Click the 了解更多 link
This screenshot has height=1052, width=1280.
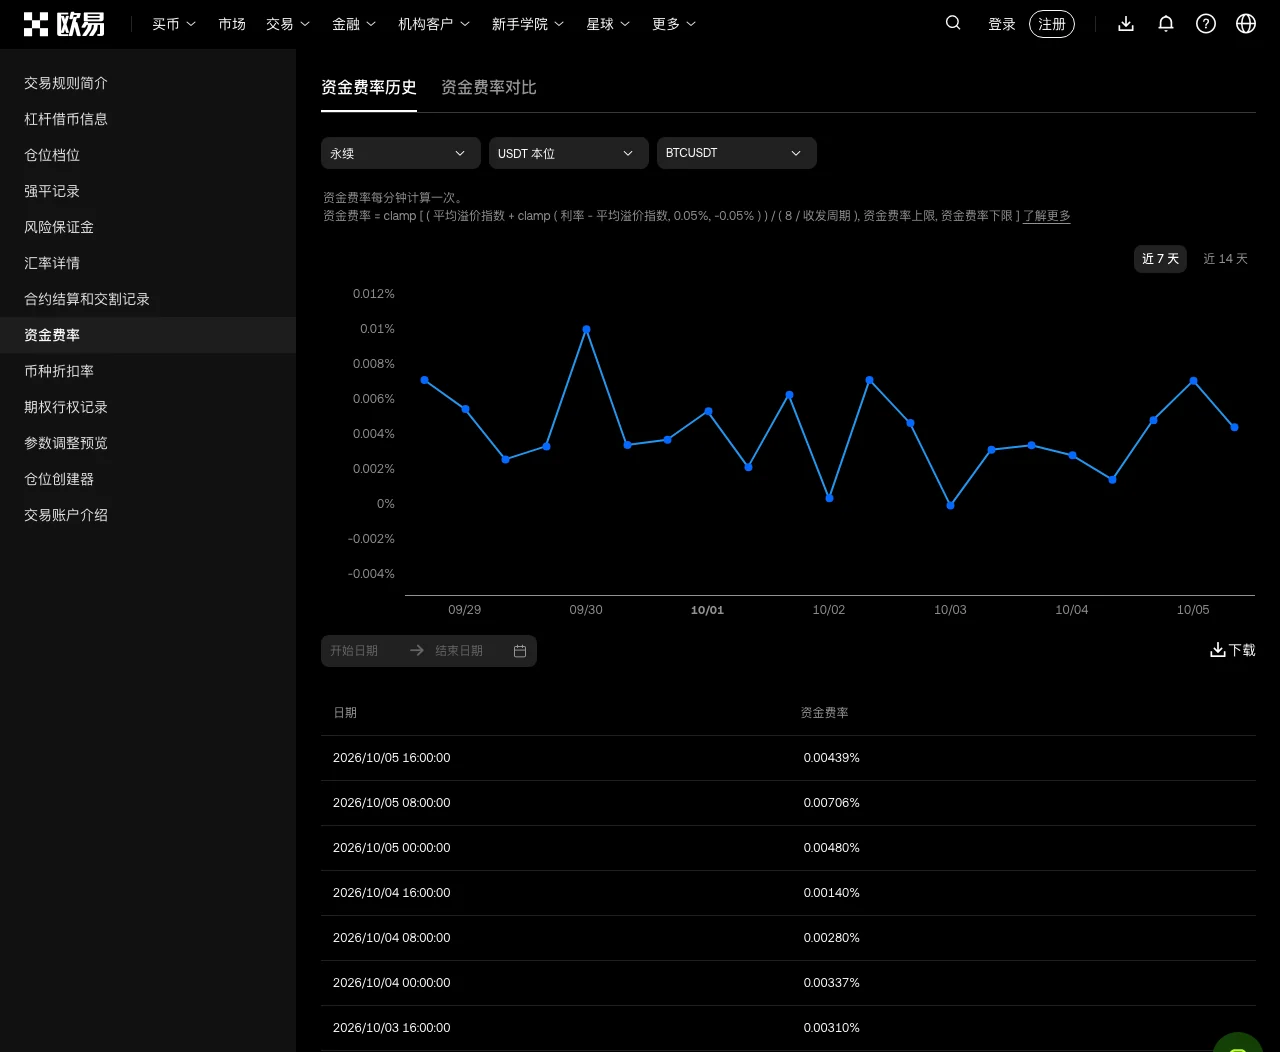(1047, 216)
